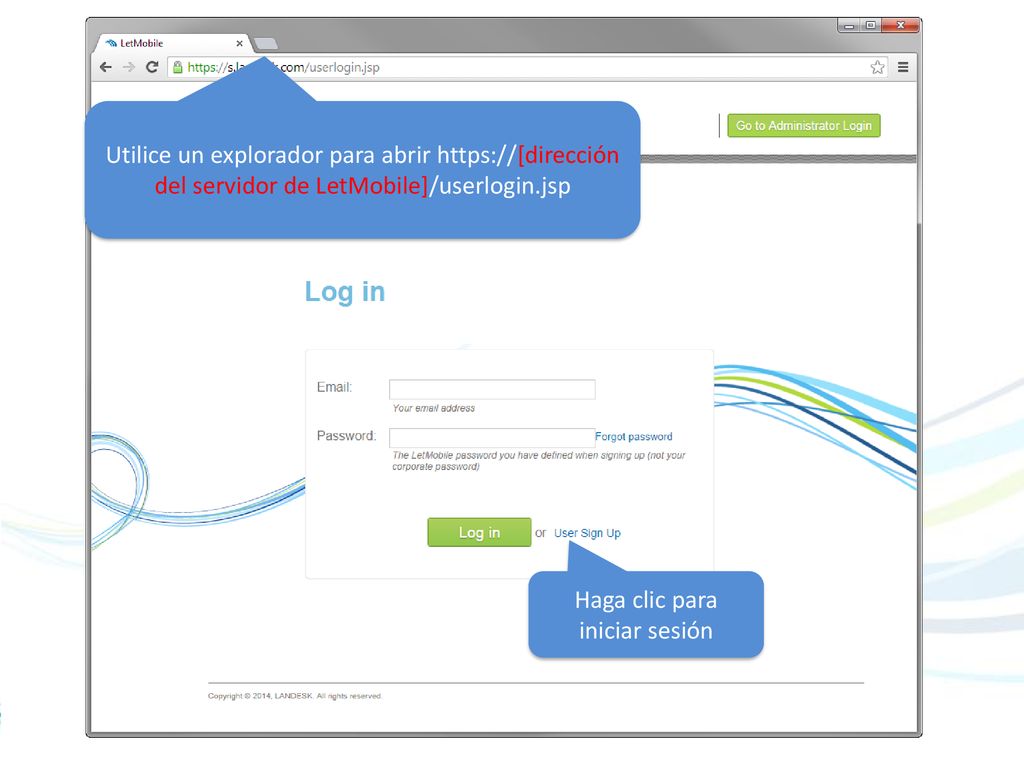This screenshot has height=768, width=1024.
Task: Close the LetMobile tab
Action: click(x=240, y=43)
